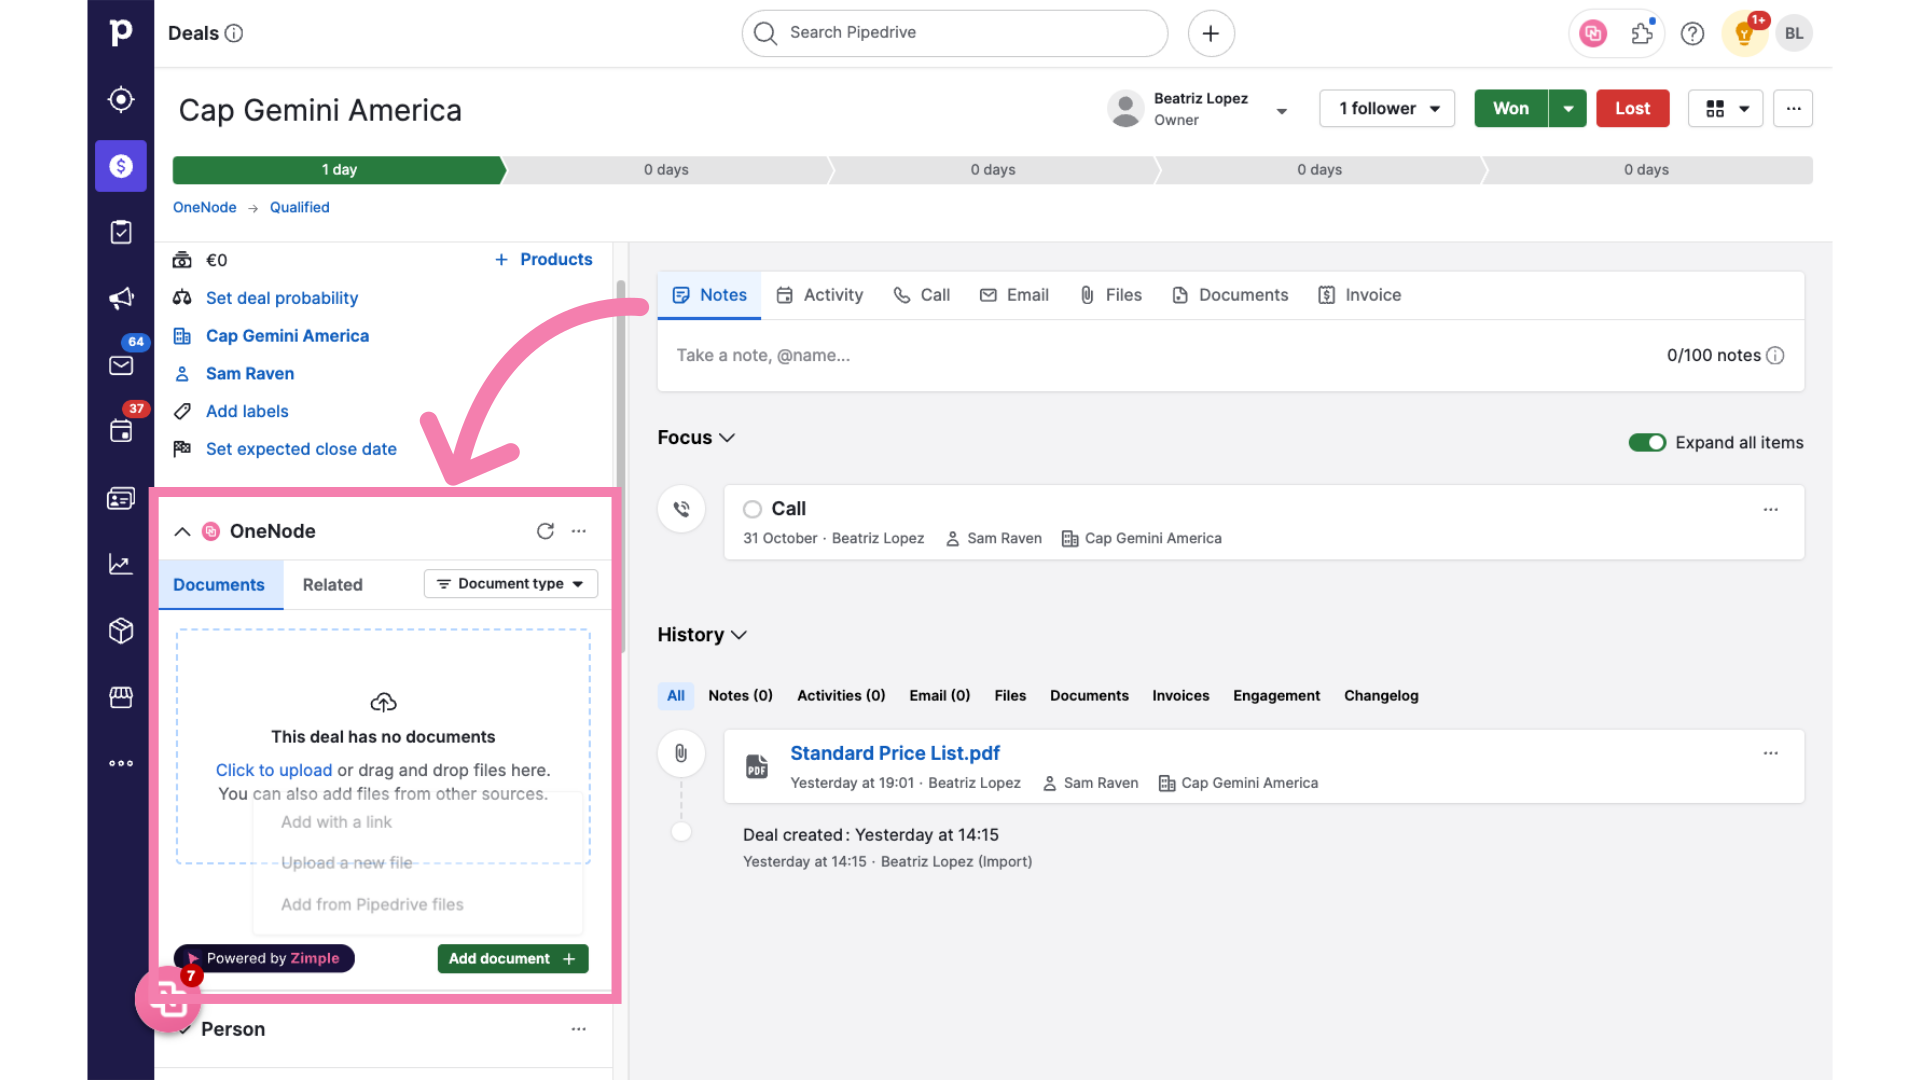
Task: Open the BL user avatar menu
Action: click(1794, 33)
